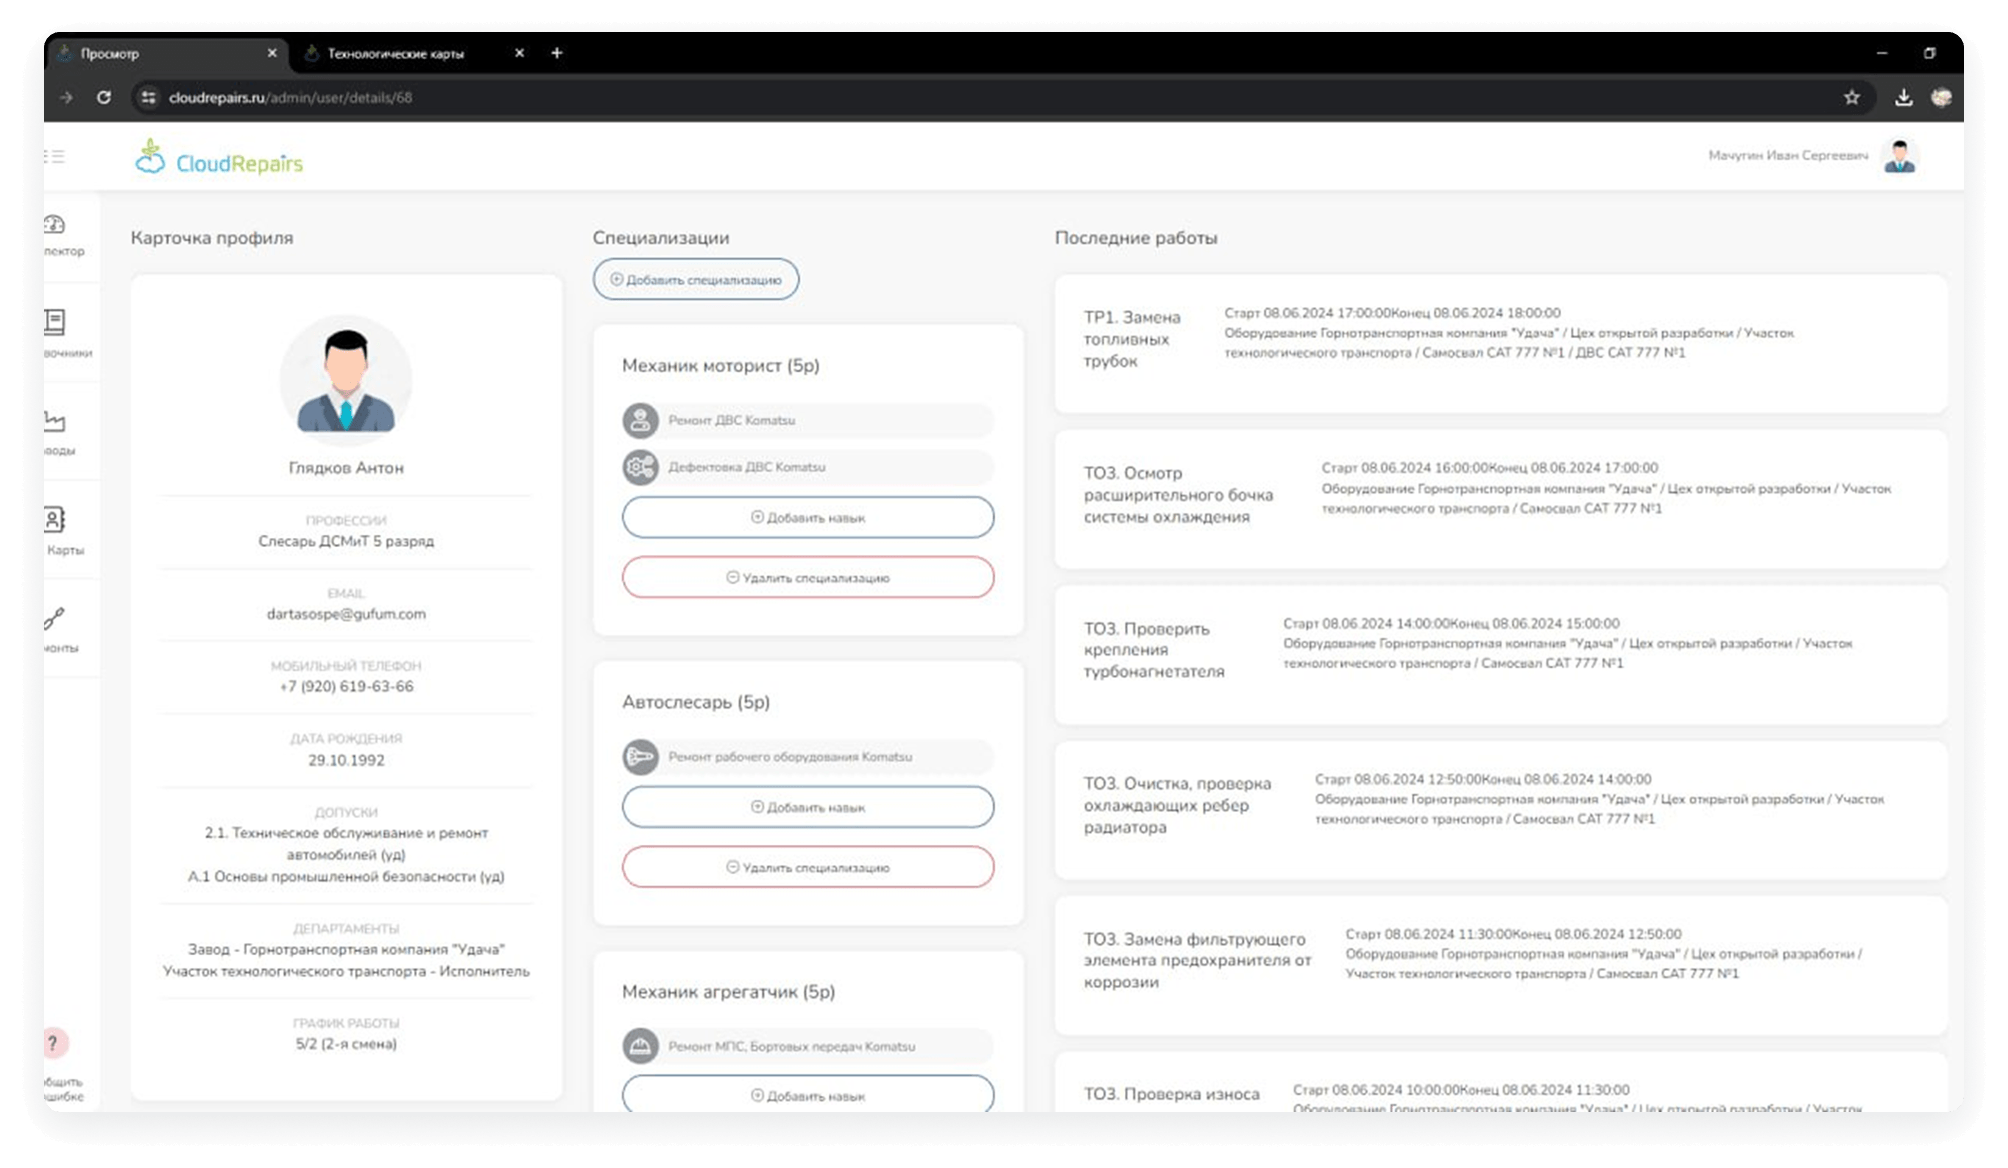Open browser profile icon
2008x1168 pixels.
click(1942, 97)
